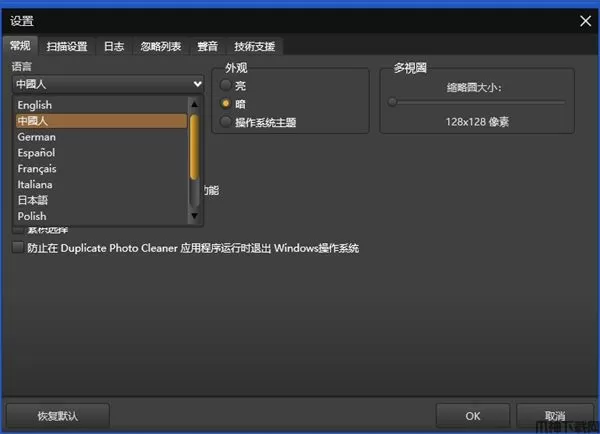The image size is (600, 434).
Task: Open the 忽略列表 tab
Action: click(x=161, y=46)
